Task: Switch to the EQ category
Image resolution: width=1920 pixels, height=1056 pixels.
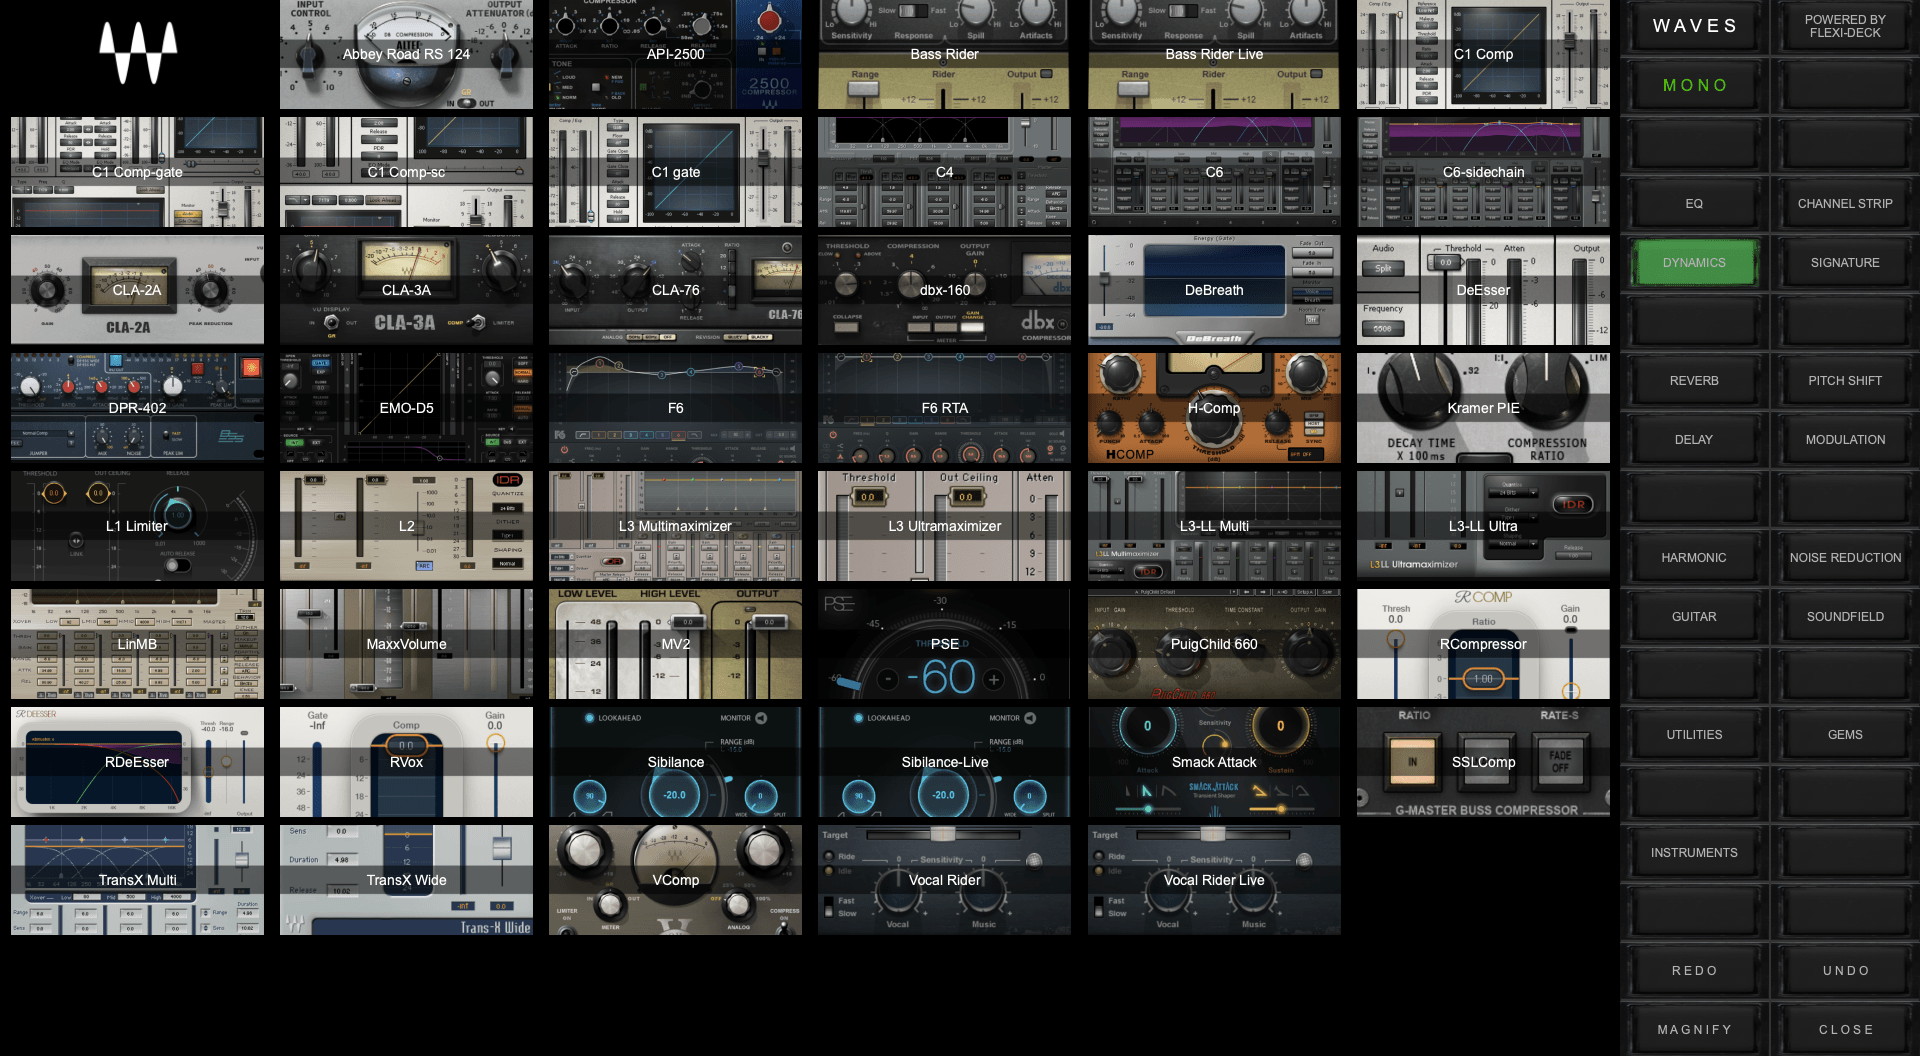Action: click(1694, 204)
